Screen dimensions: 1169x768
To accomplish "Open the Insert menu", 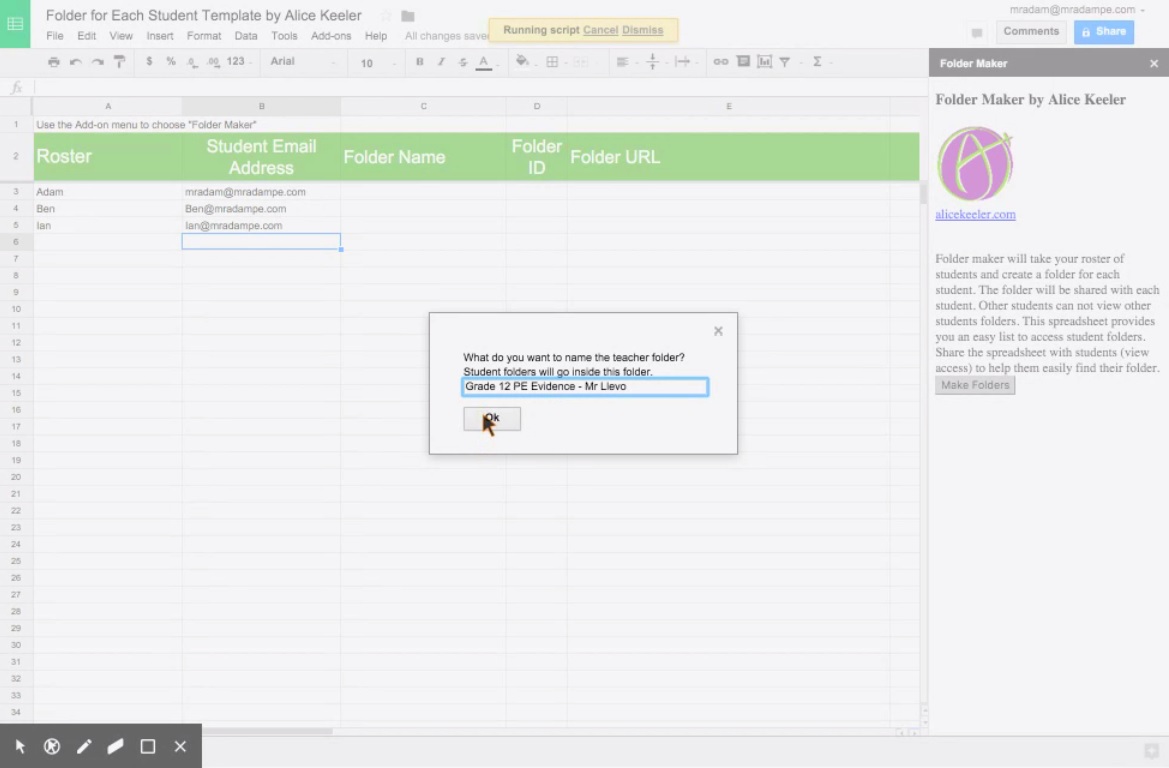I will pyautogui.click(x=160, y=36).
